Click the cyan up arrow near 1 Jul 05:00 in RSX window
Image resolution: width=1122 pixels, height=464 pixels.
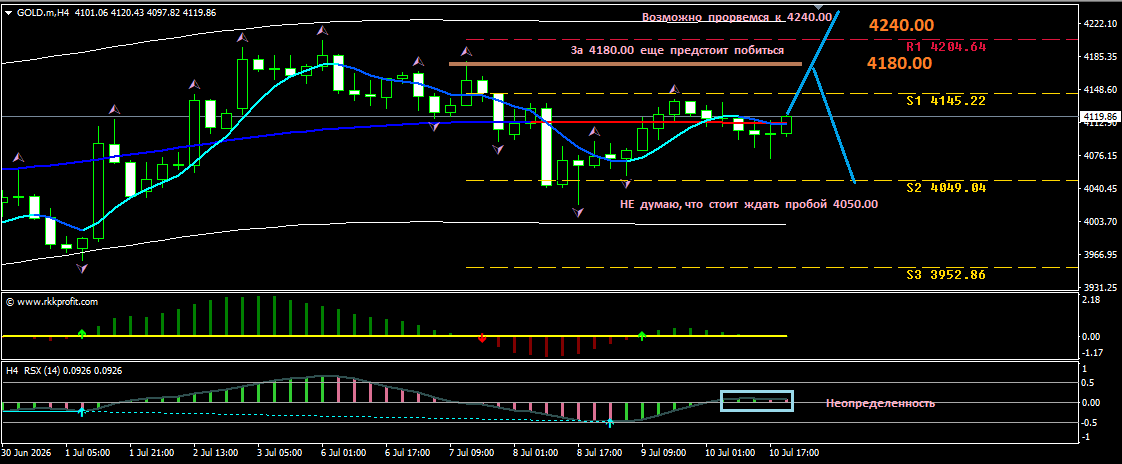coord(81,412)
